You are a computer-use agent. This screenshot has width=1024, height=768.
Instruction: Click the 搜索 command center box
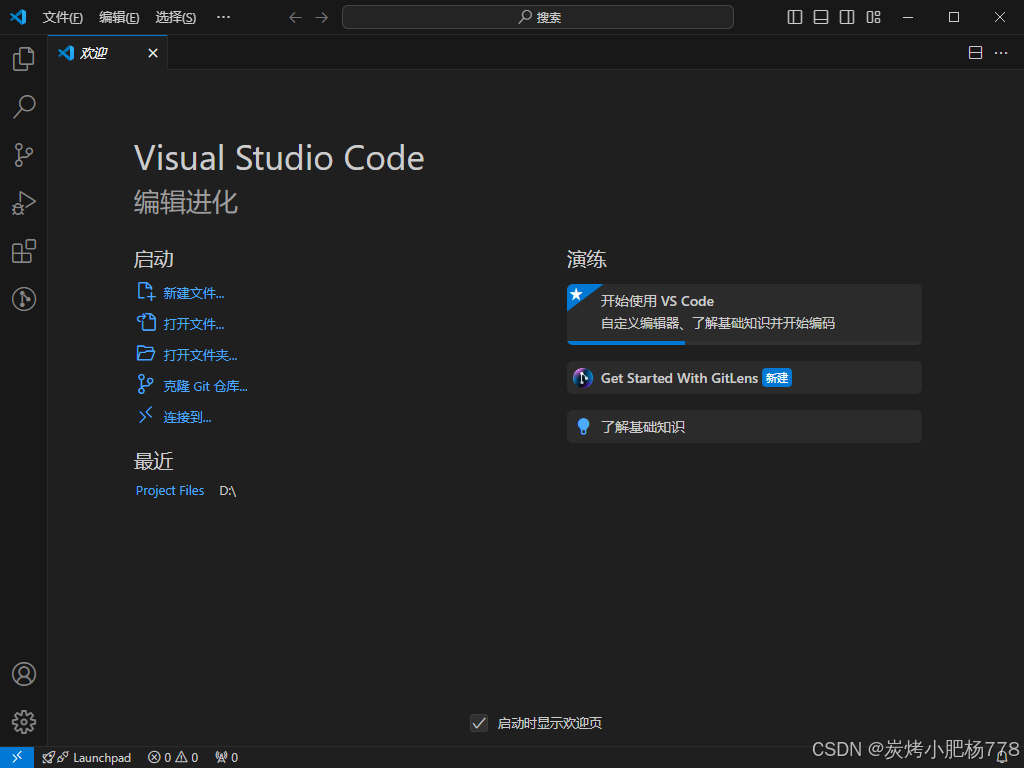click(537, 17)
